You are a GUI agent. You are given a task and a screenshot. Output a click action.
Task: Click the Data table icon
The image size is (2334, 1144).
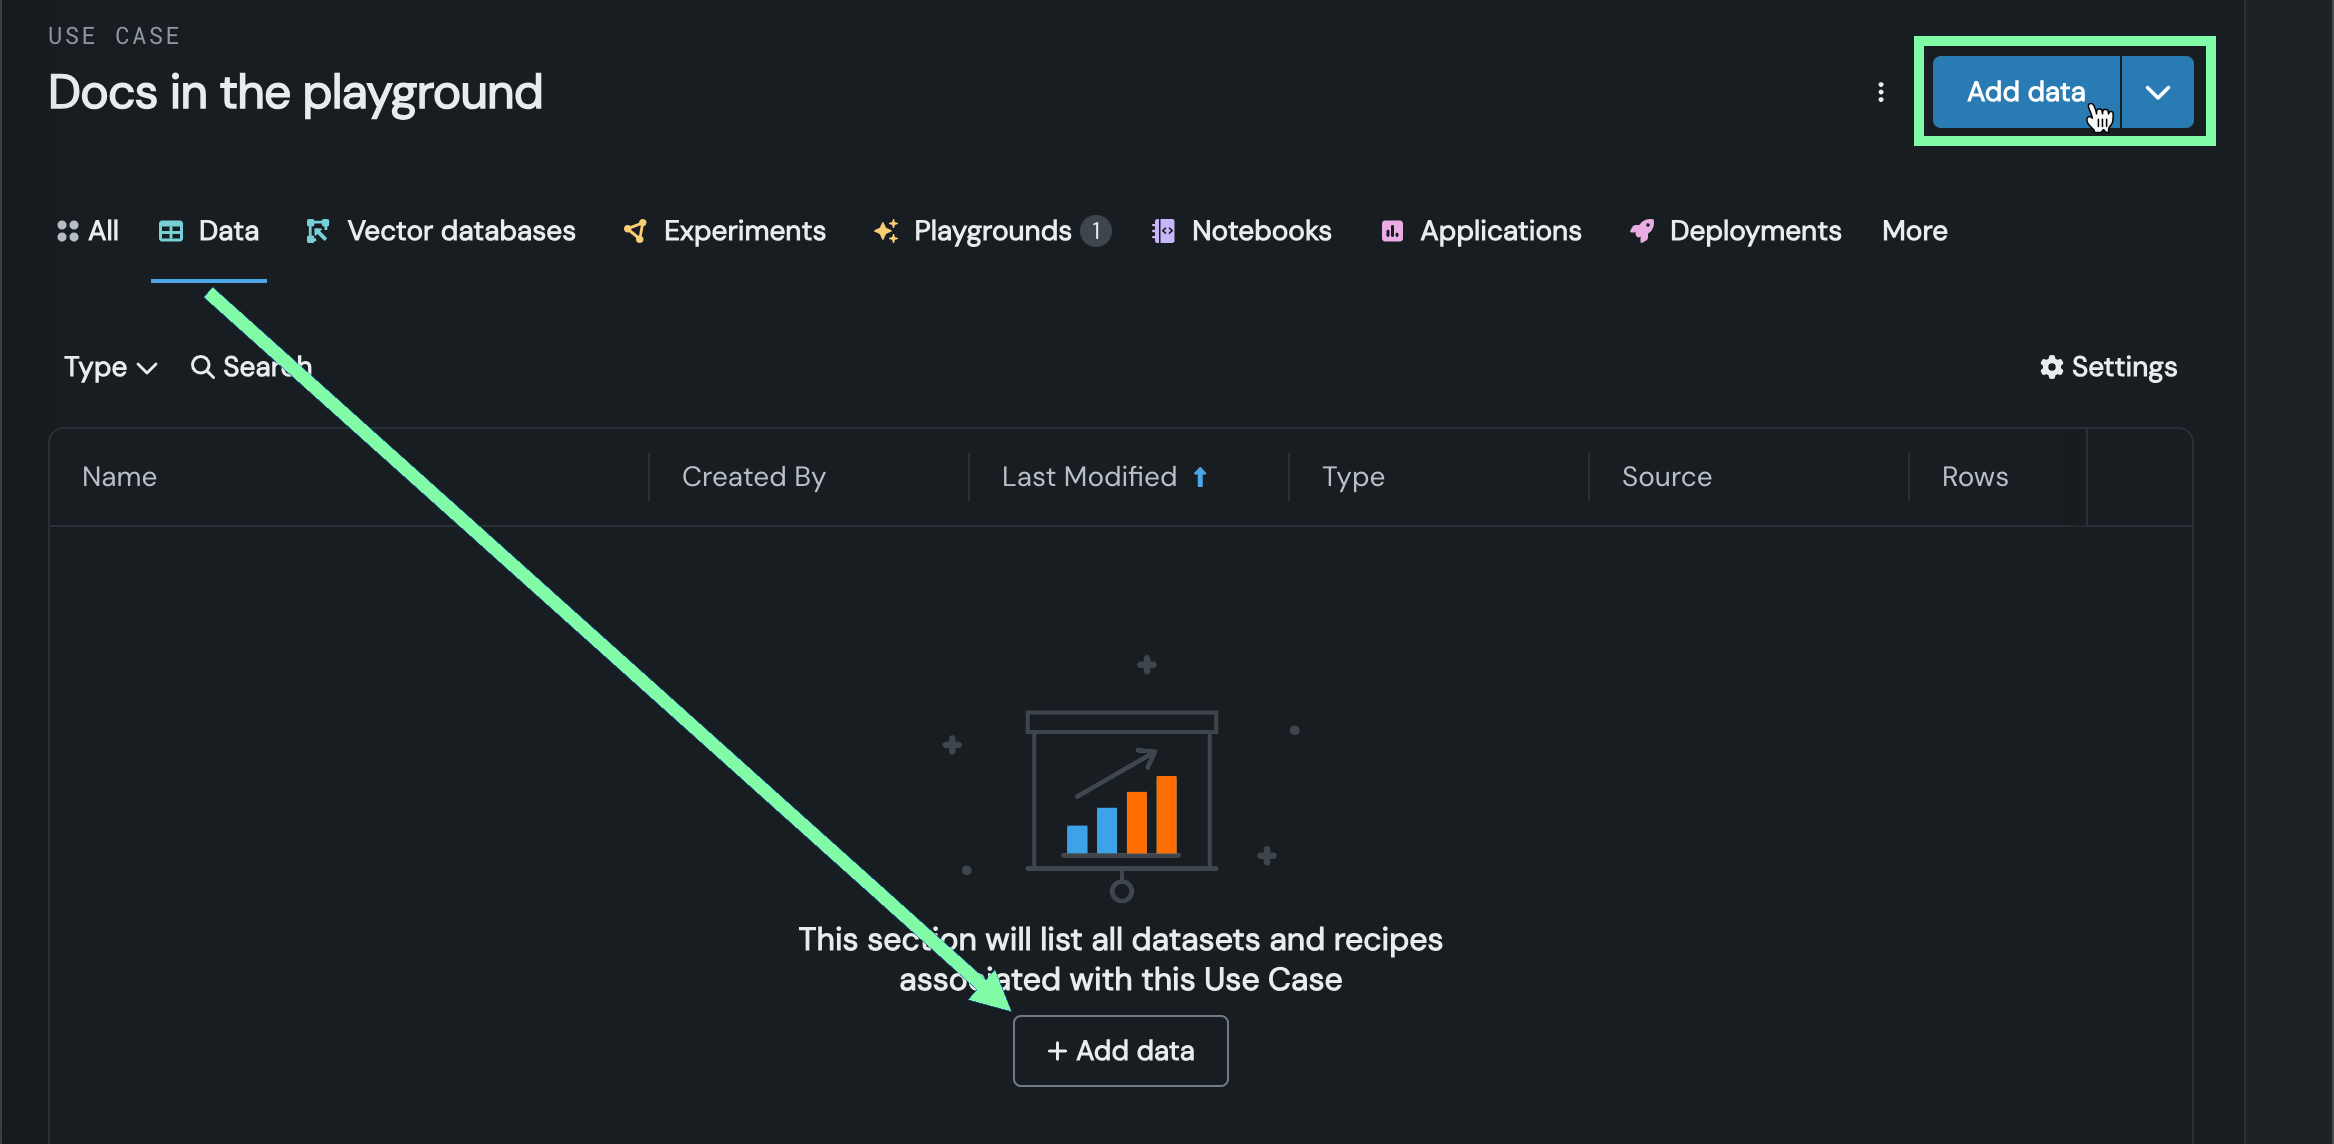click(x=171, y=231)
